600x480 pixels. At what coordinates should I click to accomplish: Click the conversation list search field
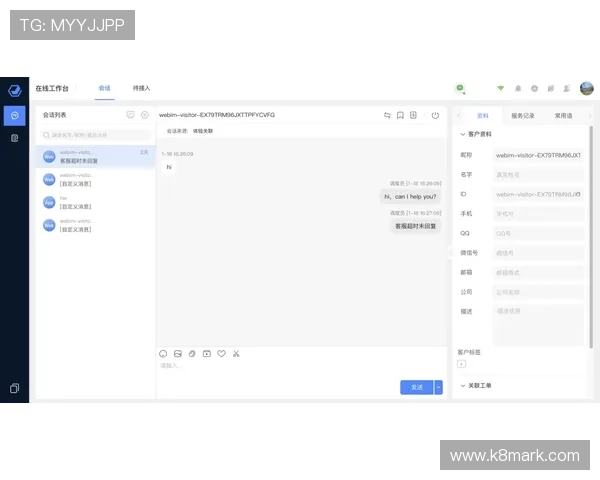pos(95,134)
